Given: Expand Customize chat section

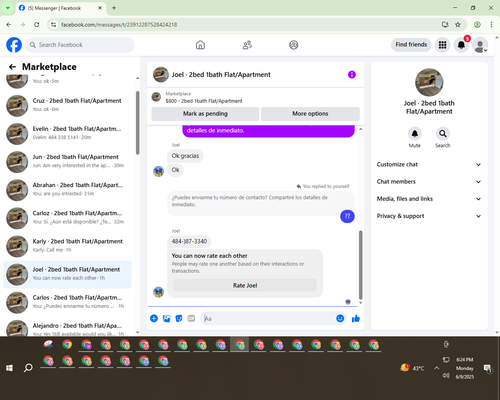Looking at the screenshot, I should [x=429, y=164].
